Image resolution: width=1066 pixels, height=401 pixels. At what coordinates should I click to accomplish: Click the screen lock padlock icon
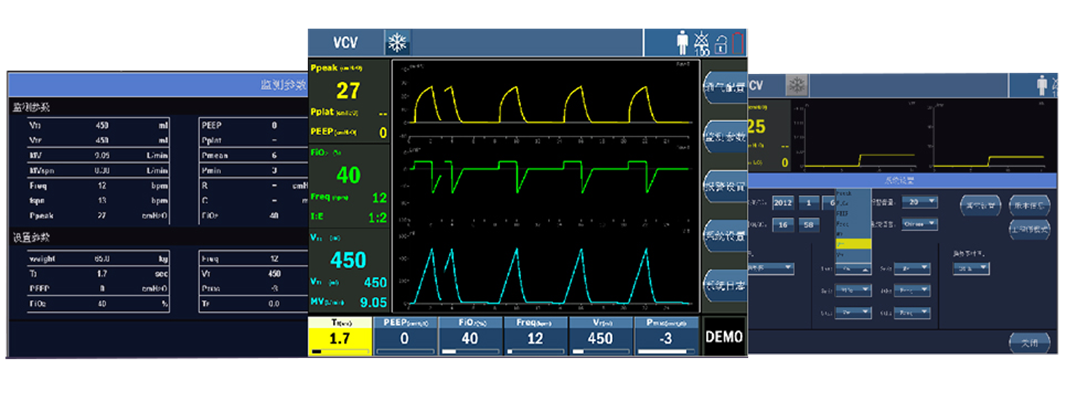pos(720,44)
